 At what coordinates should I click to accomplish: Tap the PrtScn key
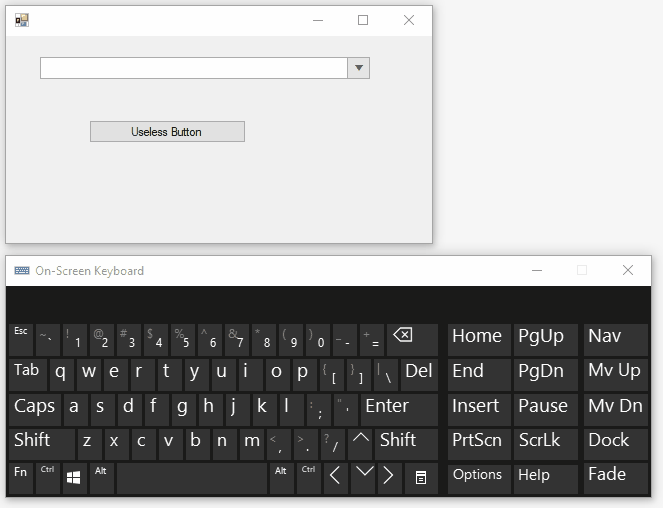479,444
